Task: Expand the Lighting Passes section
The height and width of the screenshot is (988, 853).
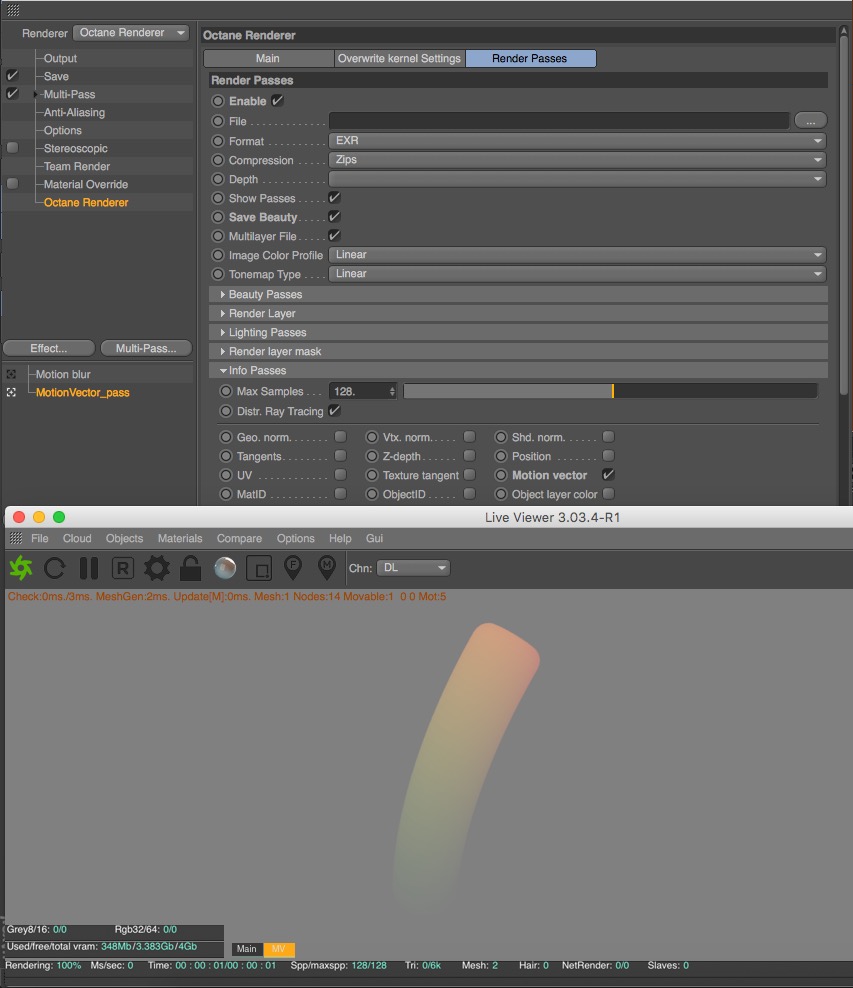Action: click(518, 332)
